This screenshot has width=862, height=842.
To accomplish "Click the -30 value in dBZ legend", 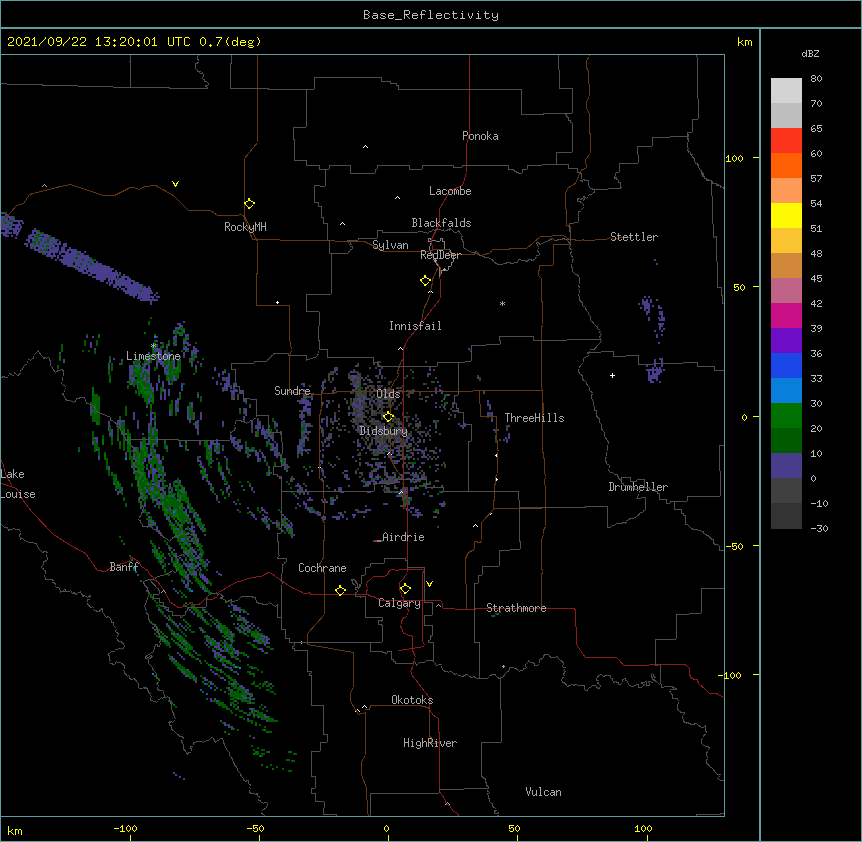I will pos(819,529).
